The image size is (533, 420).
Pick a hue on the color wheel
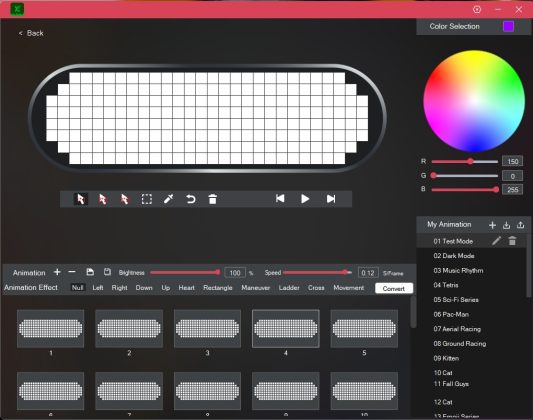pos(474,101)
